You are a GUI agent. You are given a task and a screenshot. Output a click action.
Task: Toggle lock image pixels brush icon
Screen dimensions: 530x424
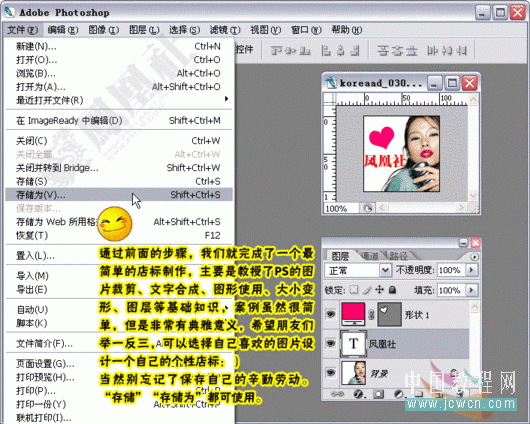pyautogui.click(x=366, y=290)
